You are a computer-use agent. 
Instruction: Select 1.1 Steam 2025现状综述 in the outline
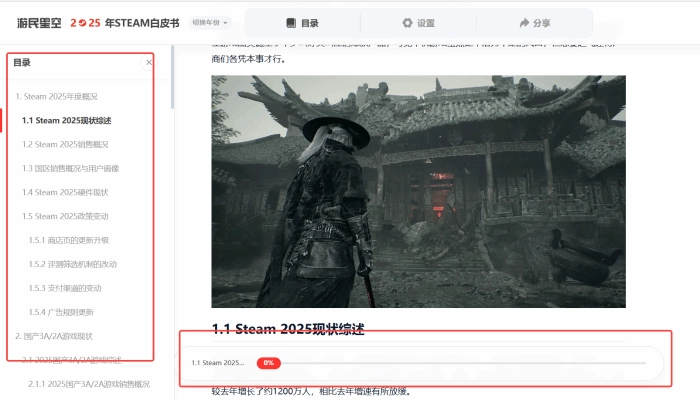(67, 120)
